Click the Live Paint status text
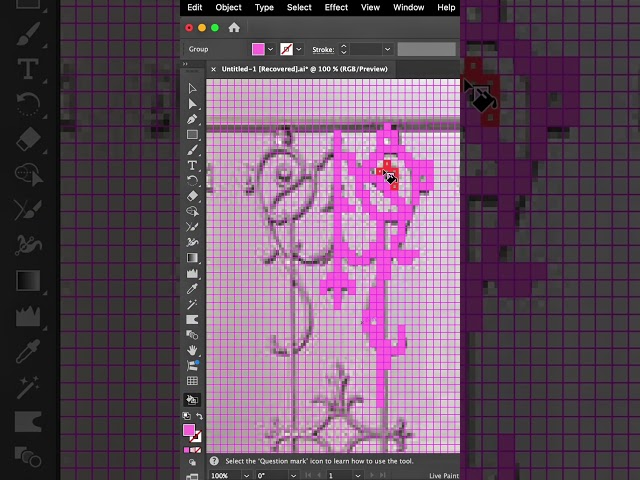The height and width of the screenshot is (480, 640). 444,476
